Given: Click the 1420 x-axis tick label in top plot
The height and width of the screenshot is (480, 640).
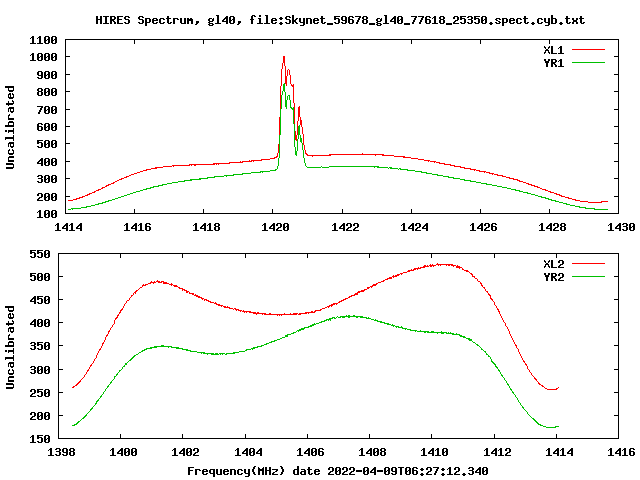Looking at the screenshot, I should (x=275, y=227).
